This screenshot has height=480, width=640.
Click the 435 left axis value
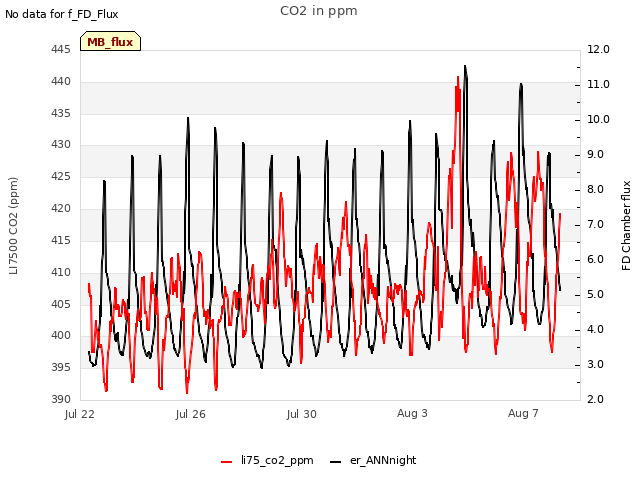point(61,113)
